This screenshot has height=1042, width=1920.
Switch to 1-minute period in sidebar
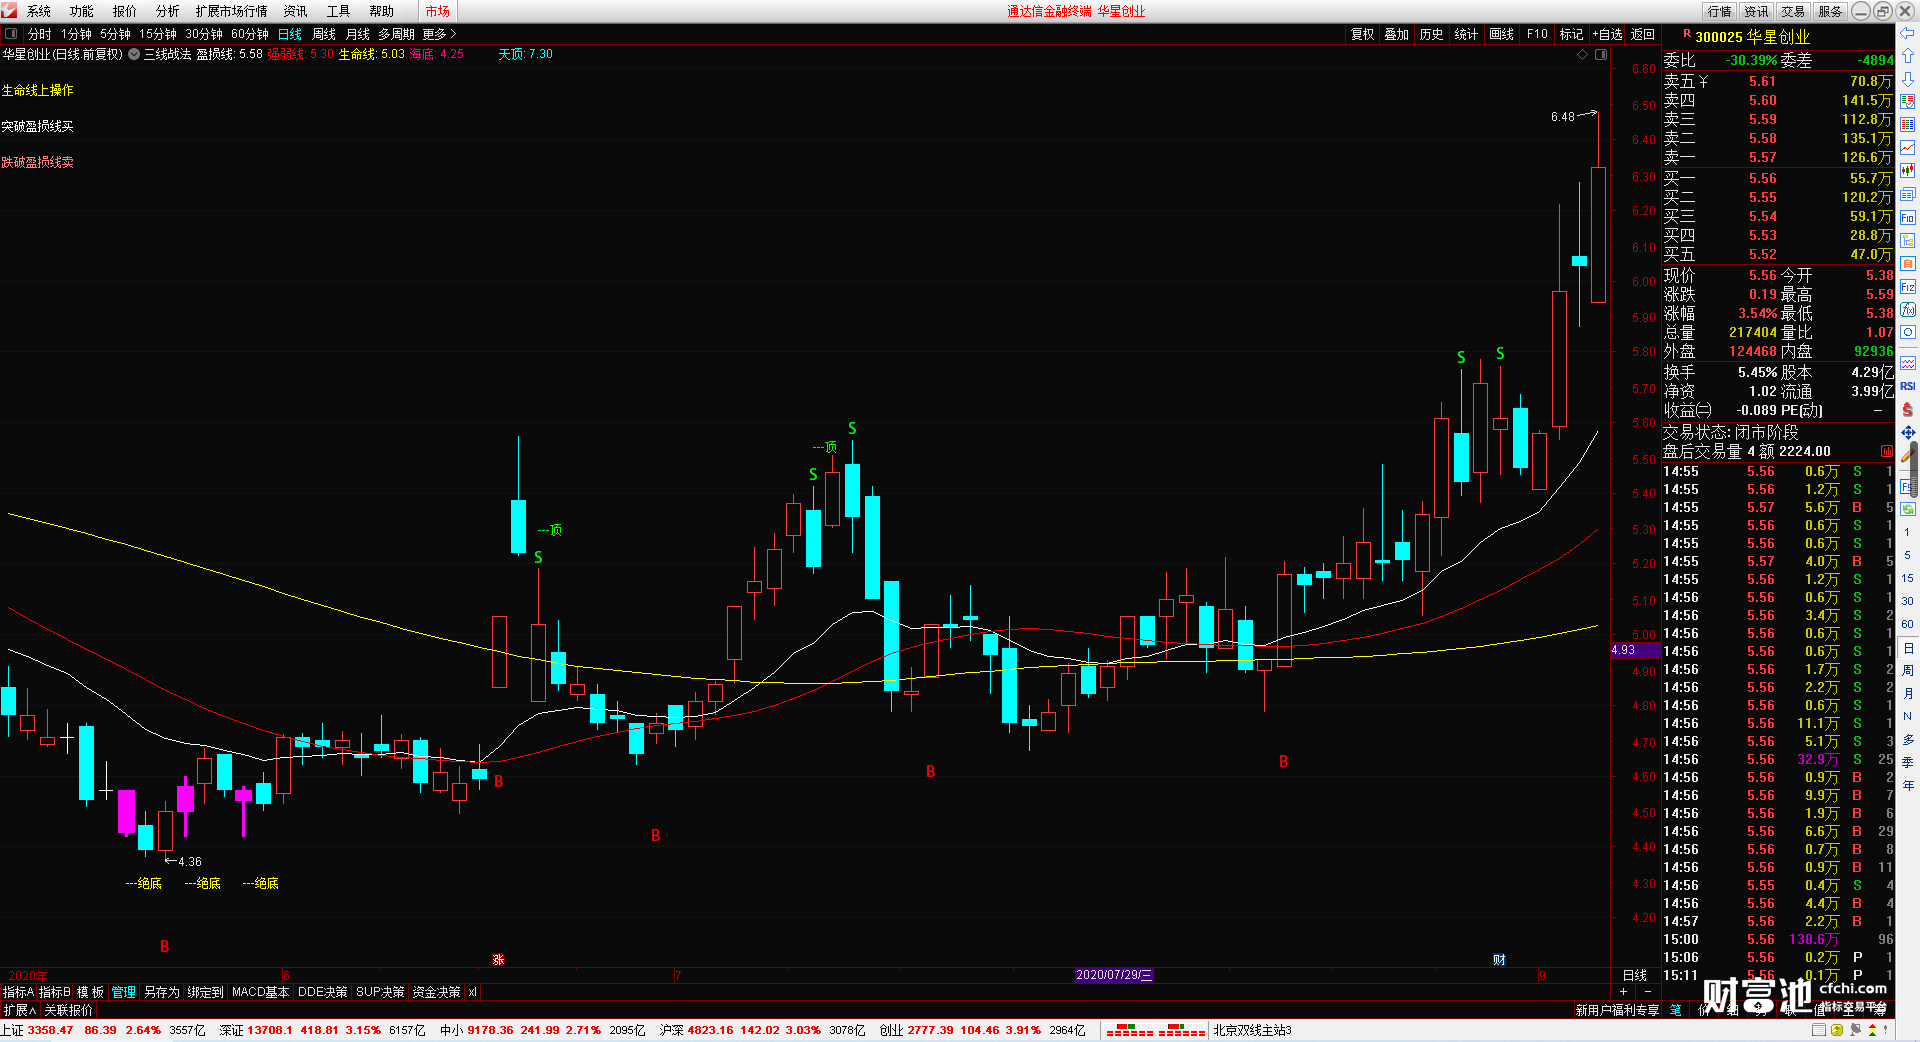[x=1907, y=532]
